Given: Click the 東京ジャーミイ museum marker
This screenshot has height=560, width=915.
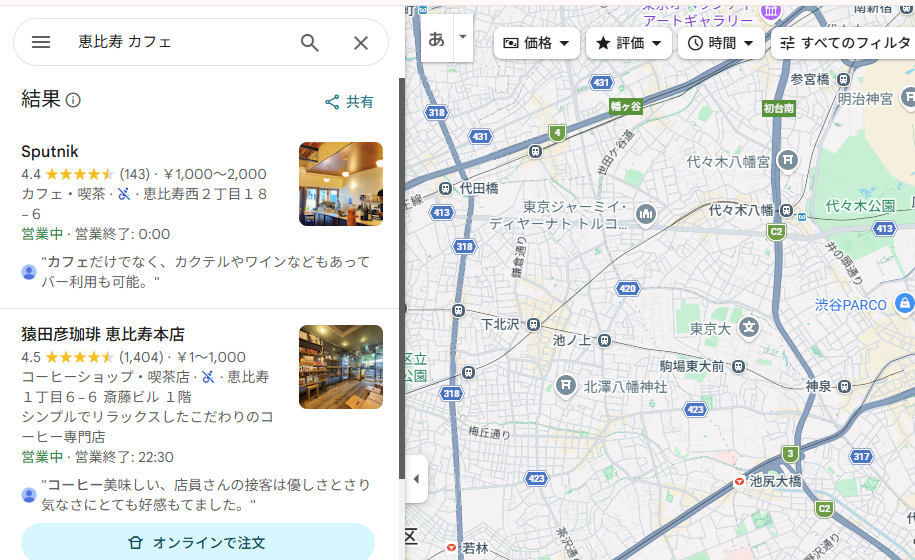Looking at the screenshot, I should pyautogui.click(x=645, y=214).
